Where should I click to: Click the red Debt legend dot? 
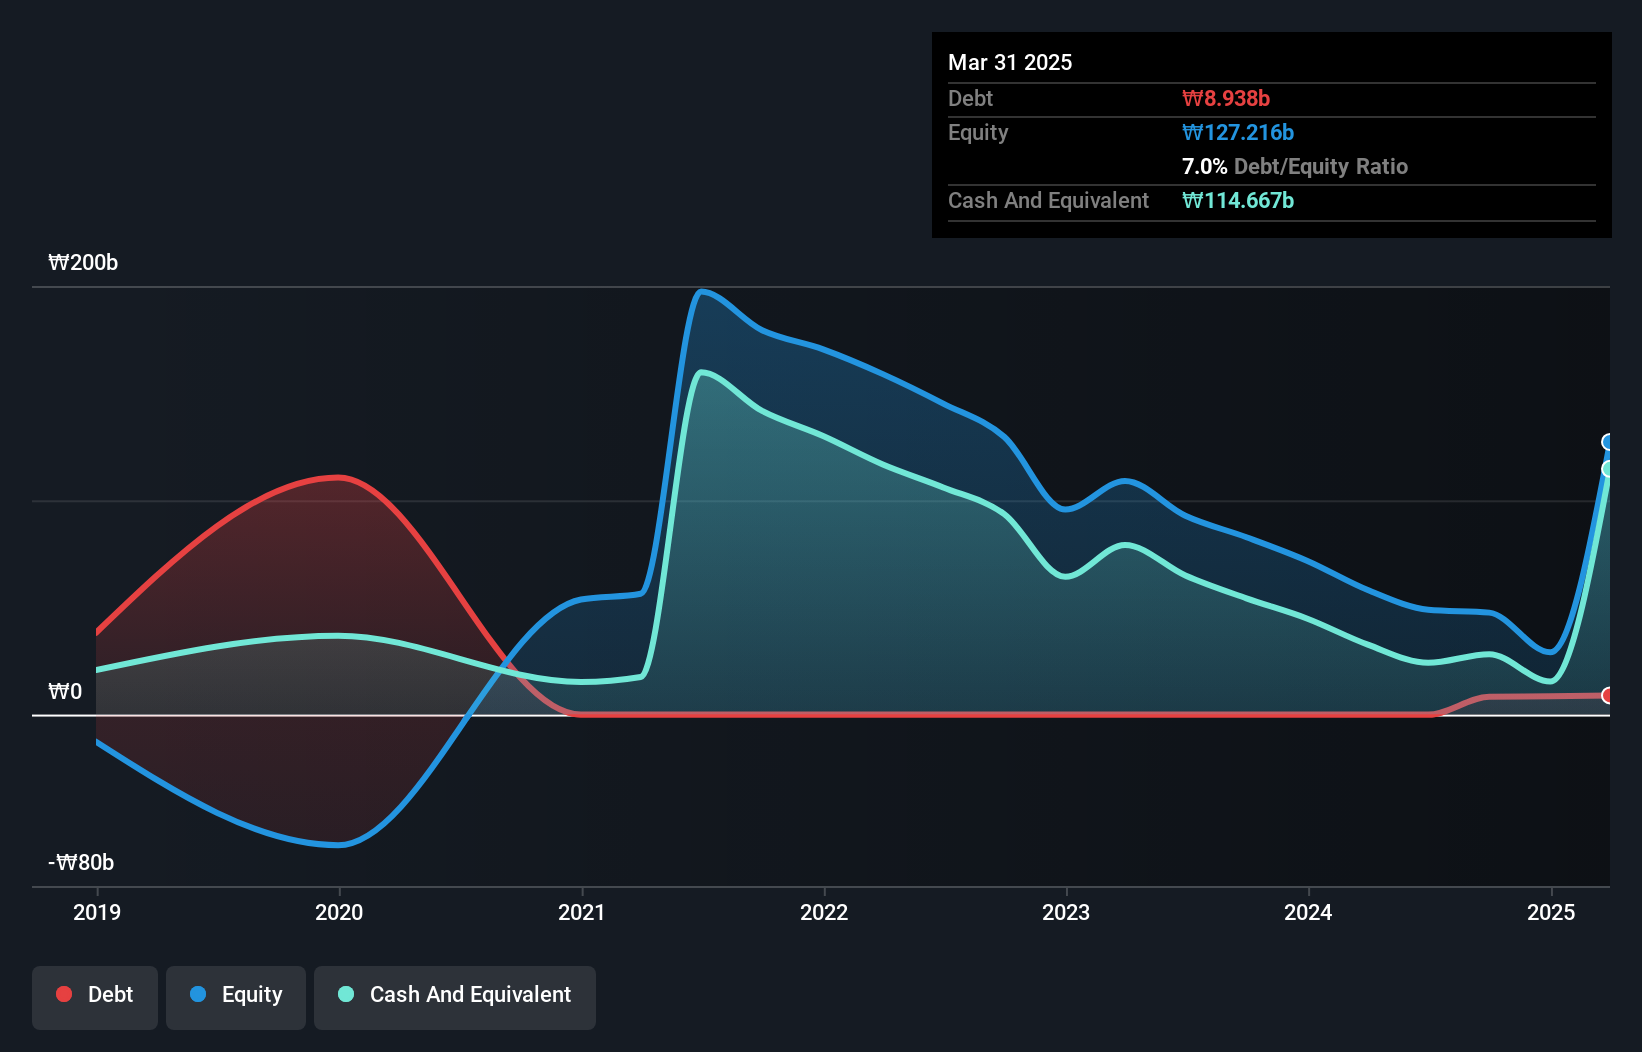(x=64, y=994)
